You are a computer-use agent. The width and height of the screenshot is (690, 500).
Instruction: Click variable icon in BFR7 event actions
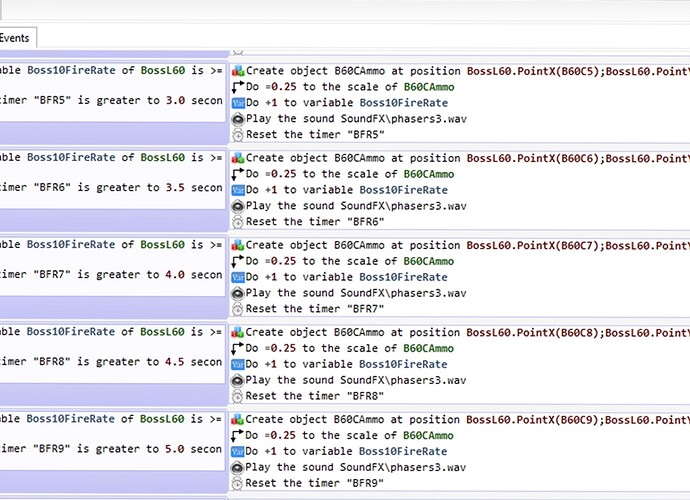point(238,277)
